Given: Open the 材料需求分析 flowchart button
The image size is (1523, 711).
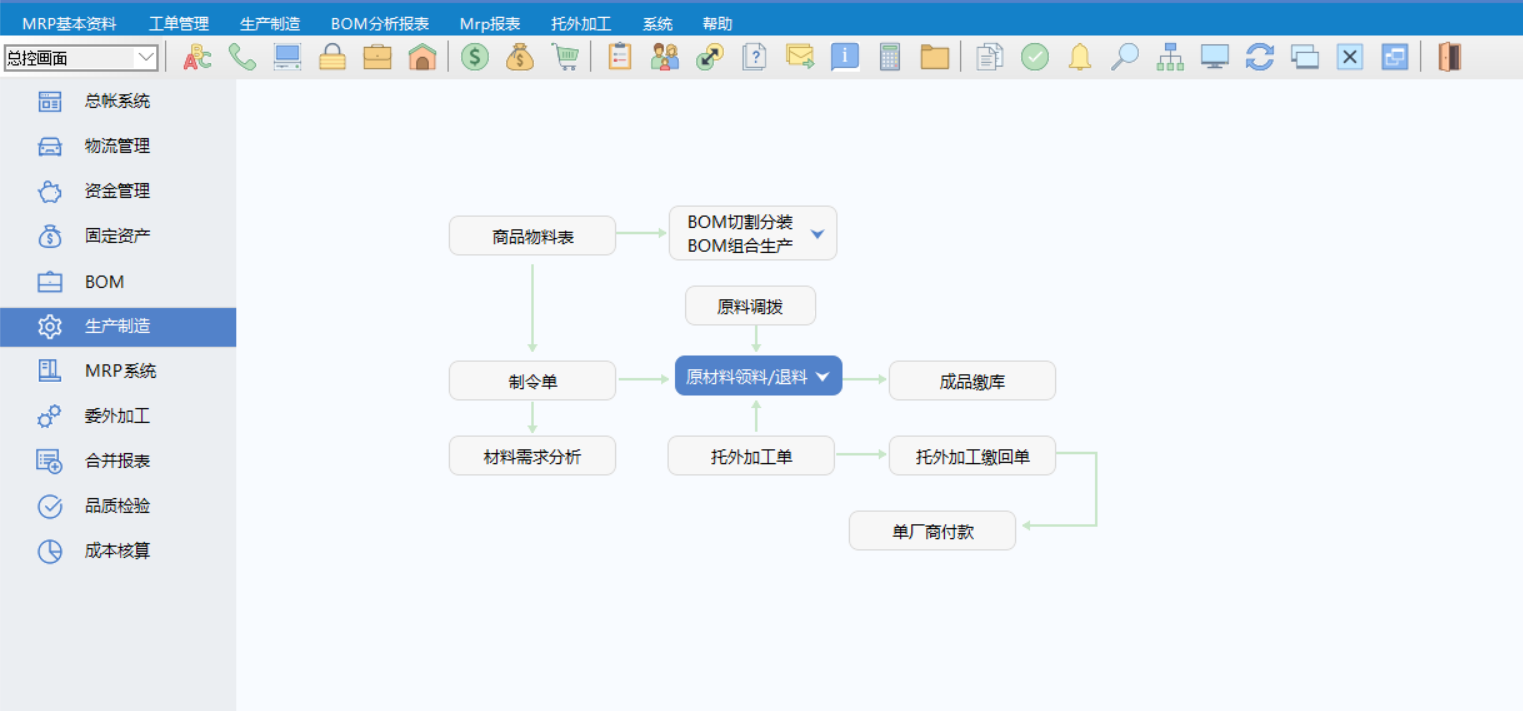Looking at the screenshot, I should (x=532, y=456).
